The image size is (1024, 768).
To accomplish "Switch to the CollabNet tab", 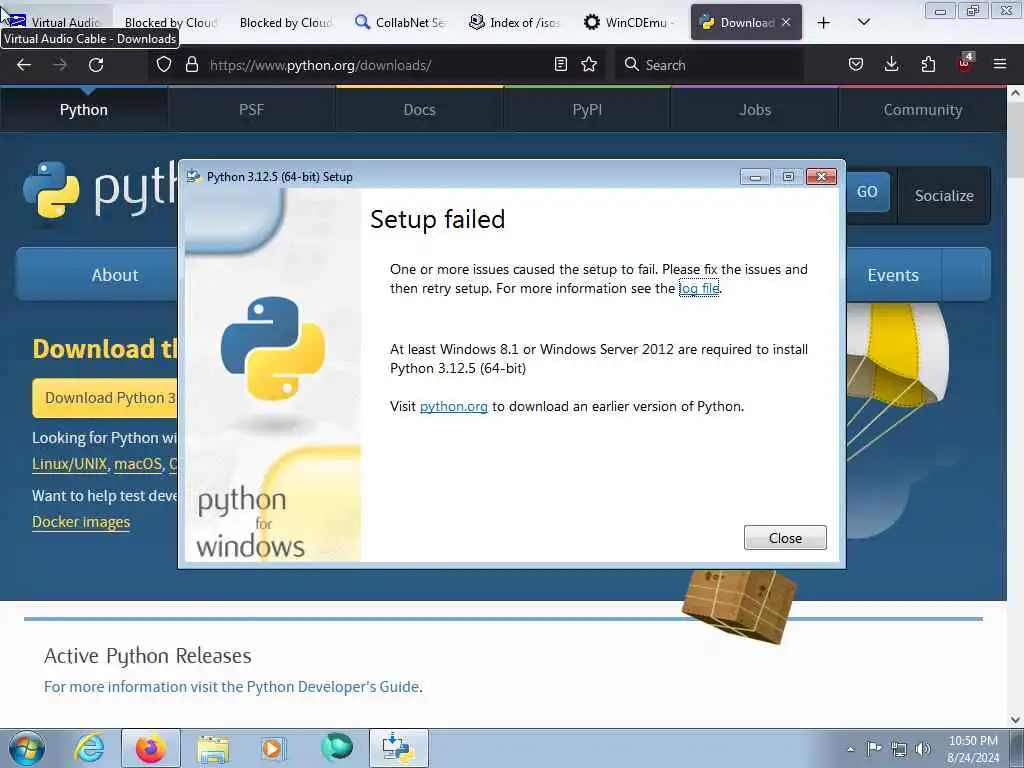I will click(x=401, y=23).
